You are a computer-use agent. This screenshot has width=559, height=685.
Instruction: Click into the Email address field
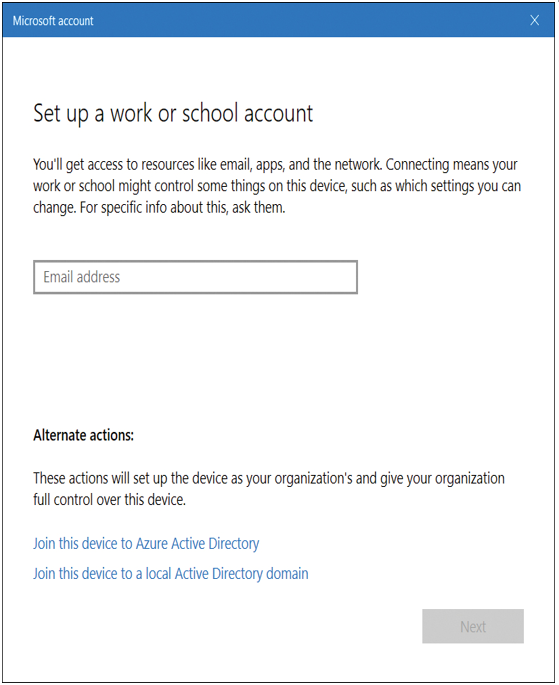[x=195, y=277]
